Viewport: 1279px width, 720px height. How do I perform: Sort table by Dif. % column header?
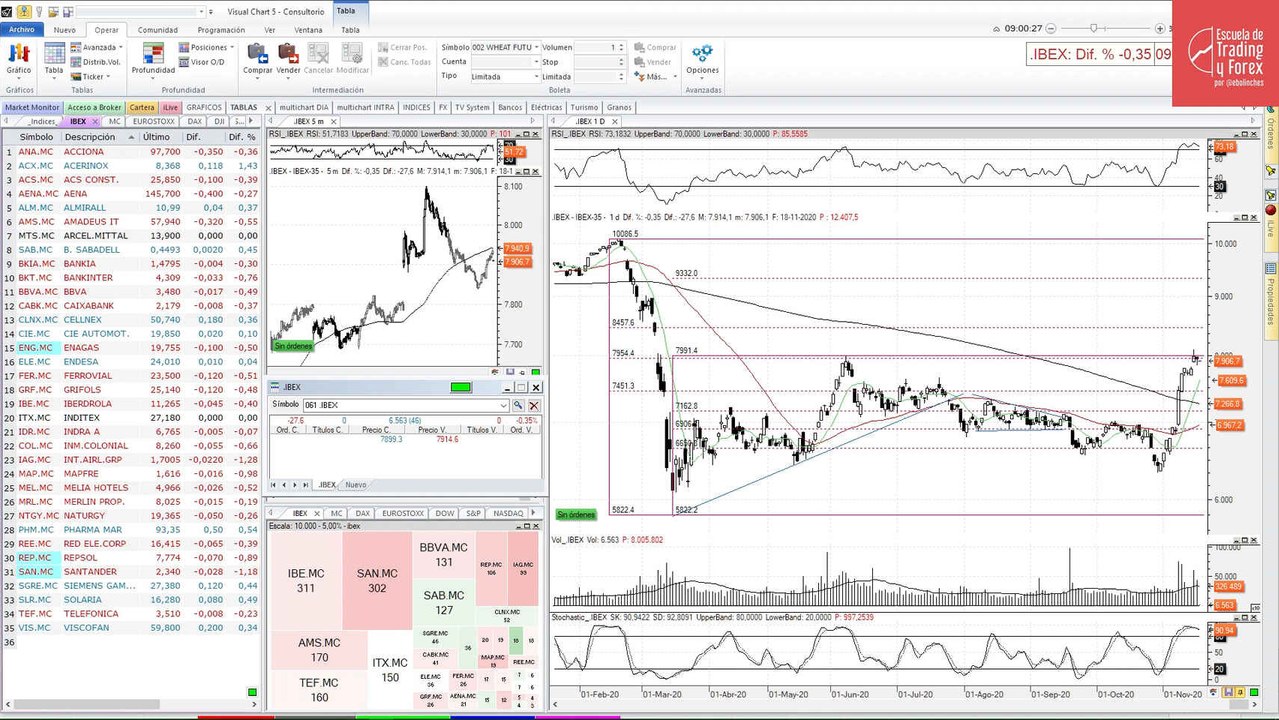(242, 136)
